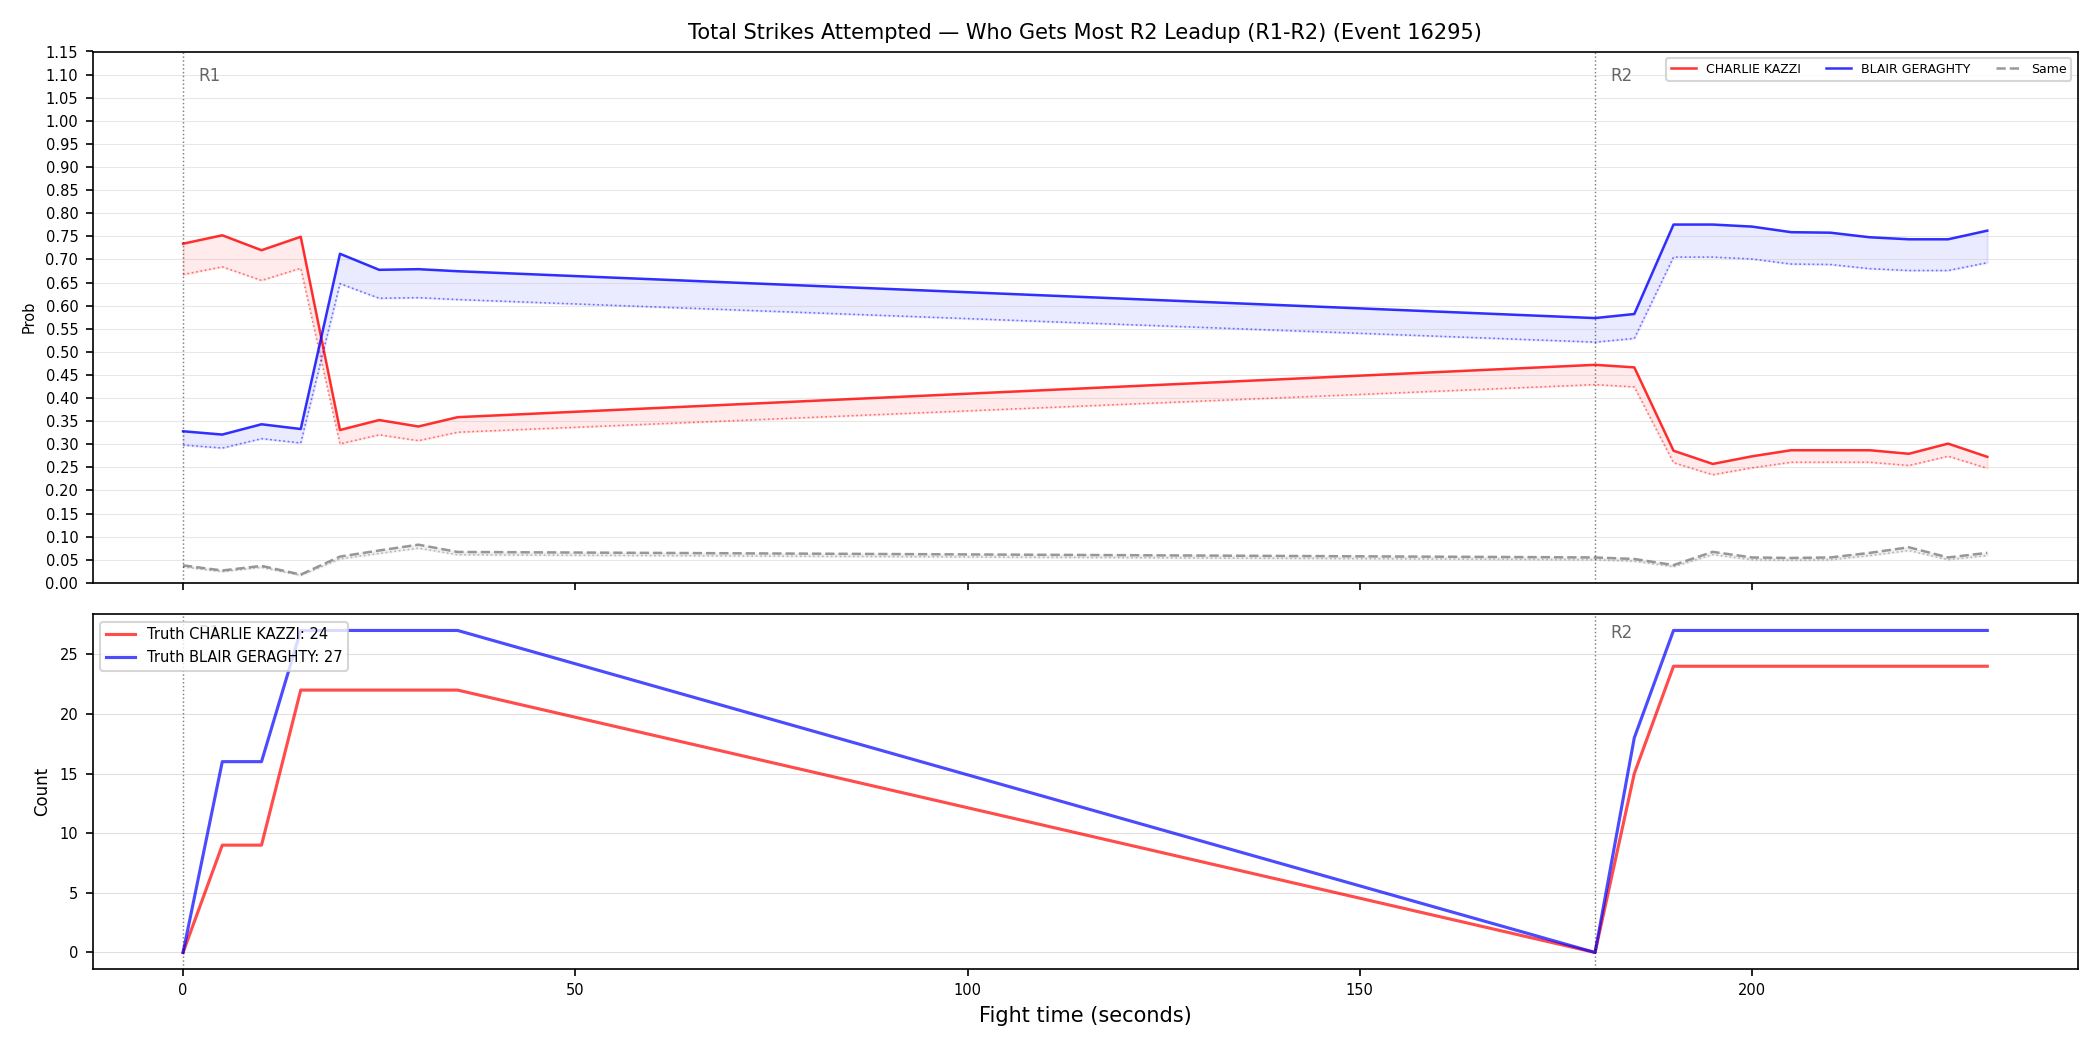
Task: Click the dashed Same legend entry
Action: click(x=2031, y=69)
